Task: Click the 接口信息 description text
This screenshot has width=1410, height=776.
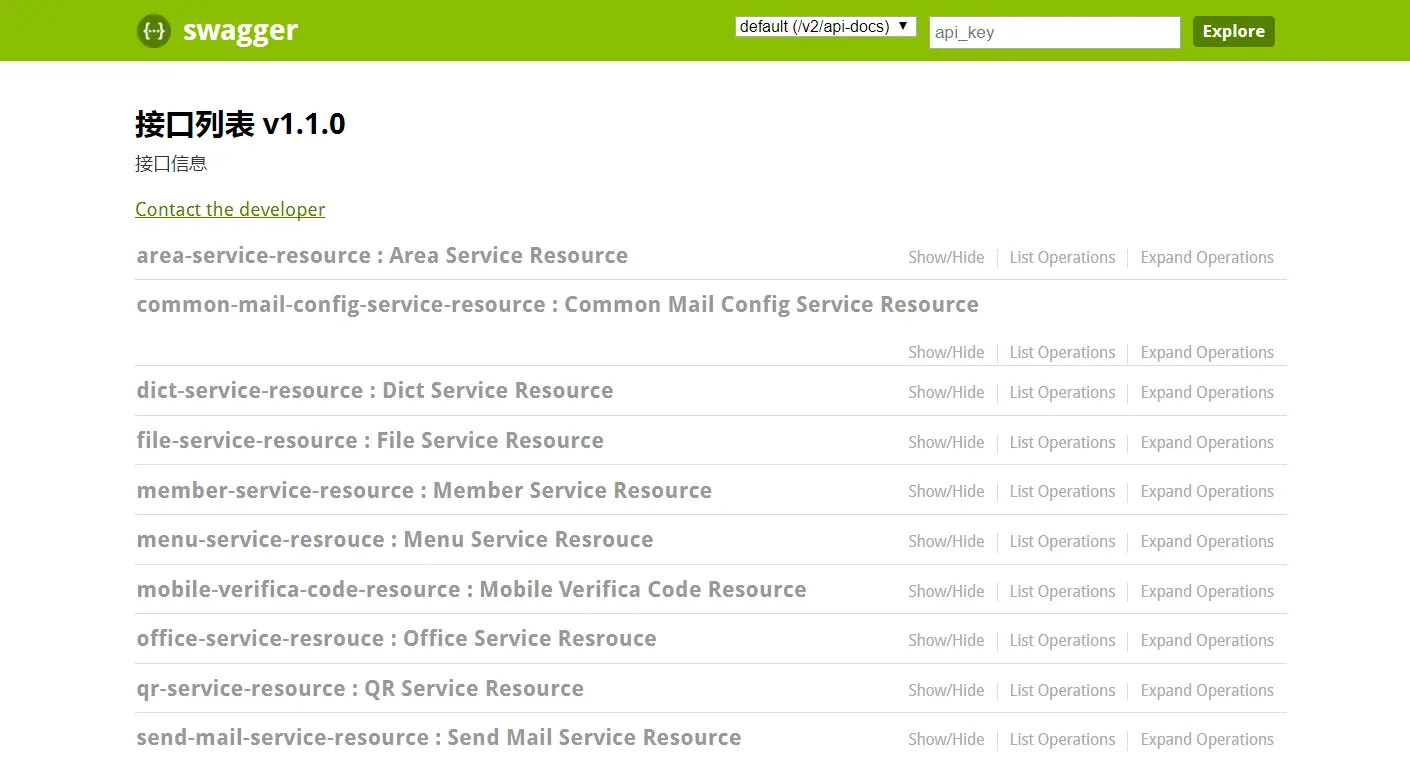Action: click(171, 163)
